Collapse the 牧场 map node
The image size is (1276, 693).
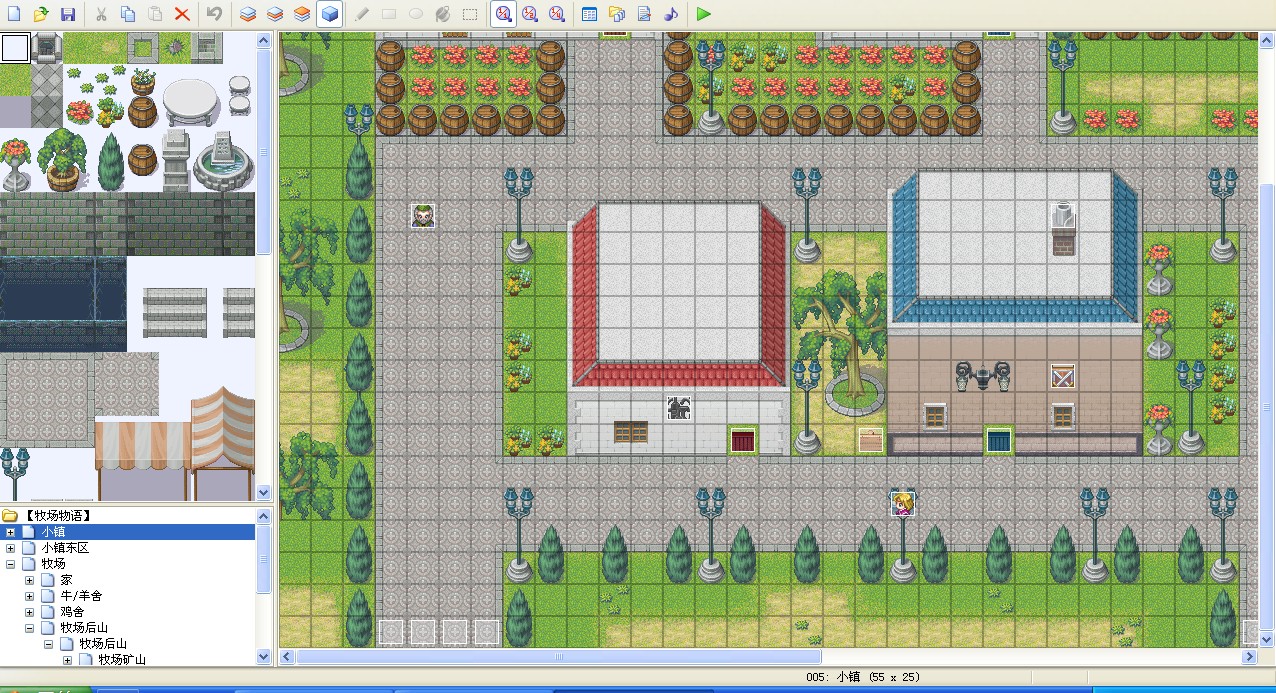coord(11,564)
